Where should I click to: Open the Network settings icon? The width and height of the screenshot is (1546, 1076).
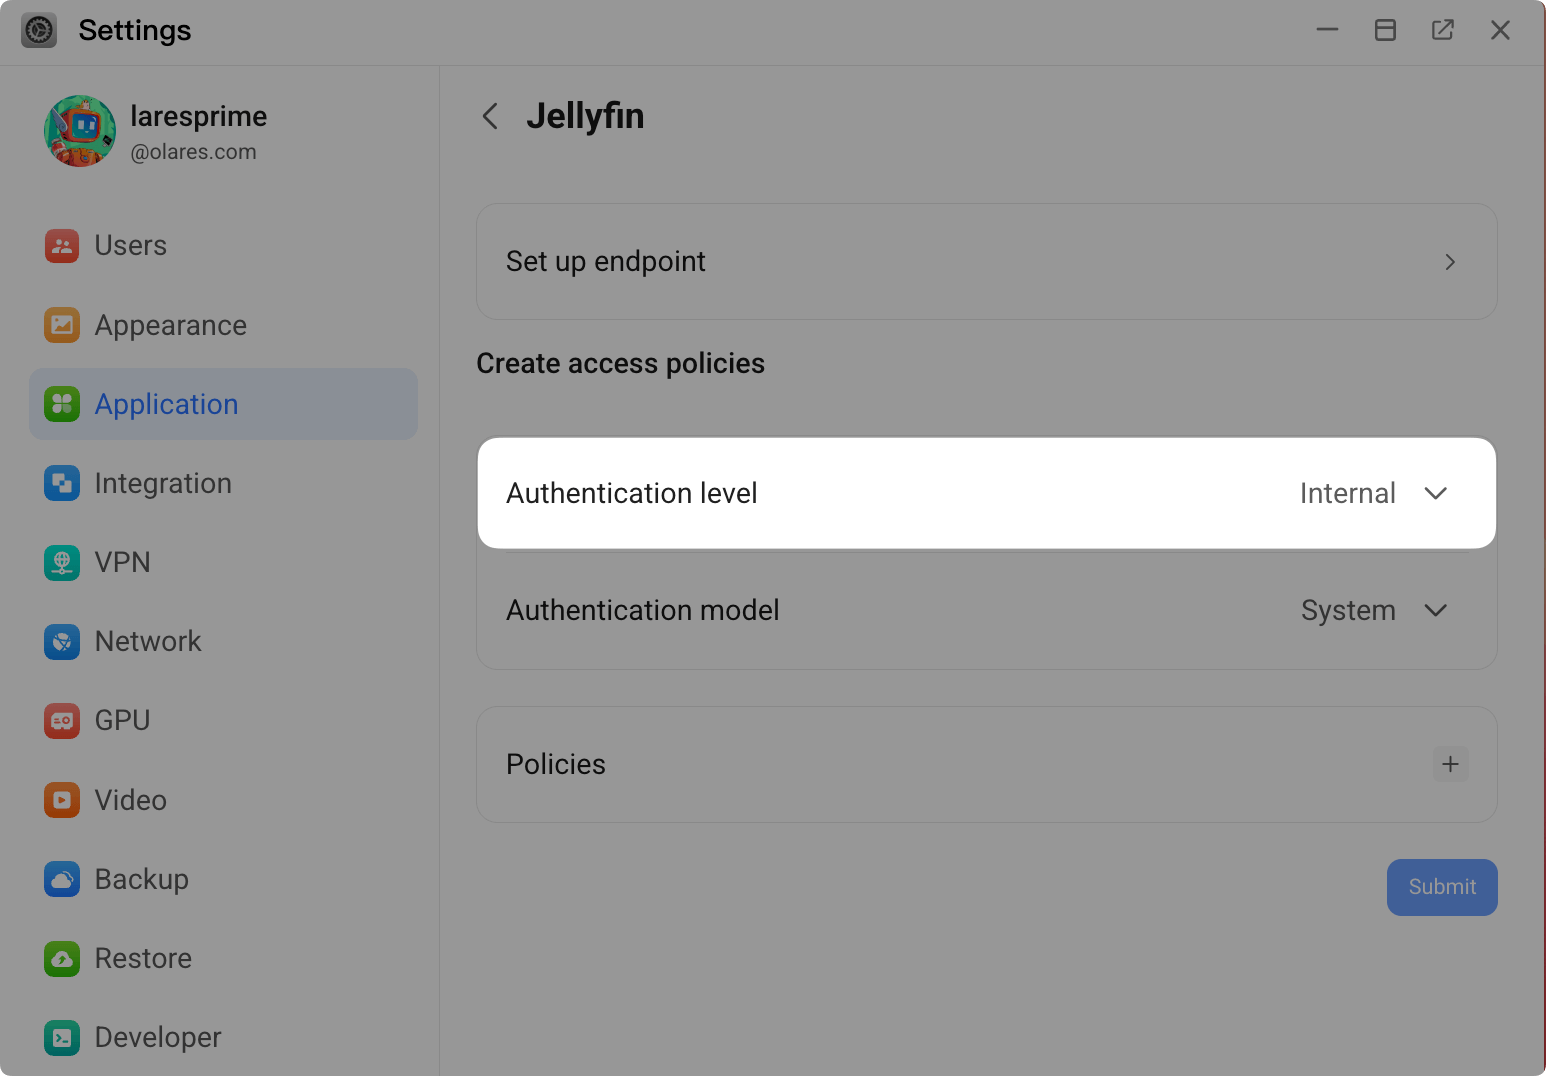click(62, 641)
